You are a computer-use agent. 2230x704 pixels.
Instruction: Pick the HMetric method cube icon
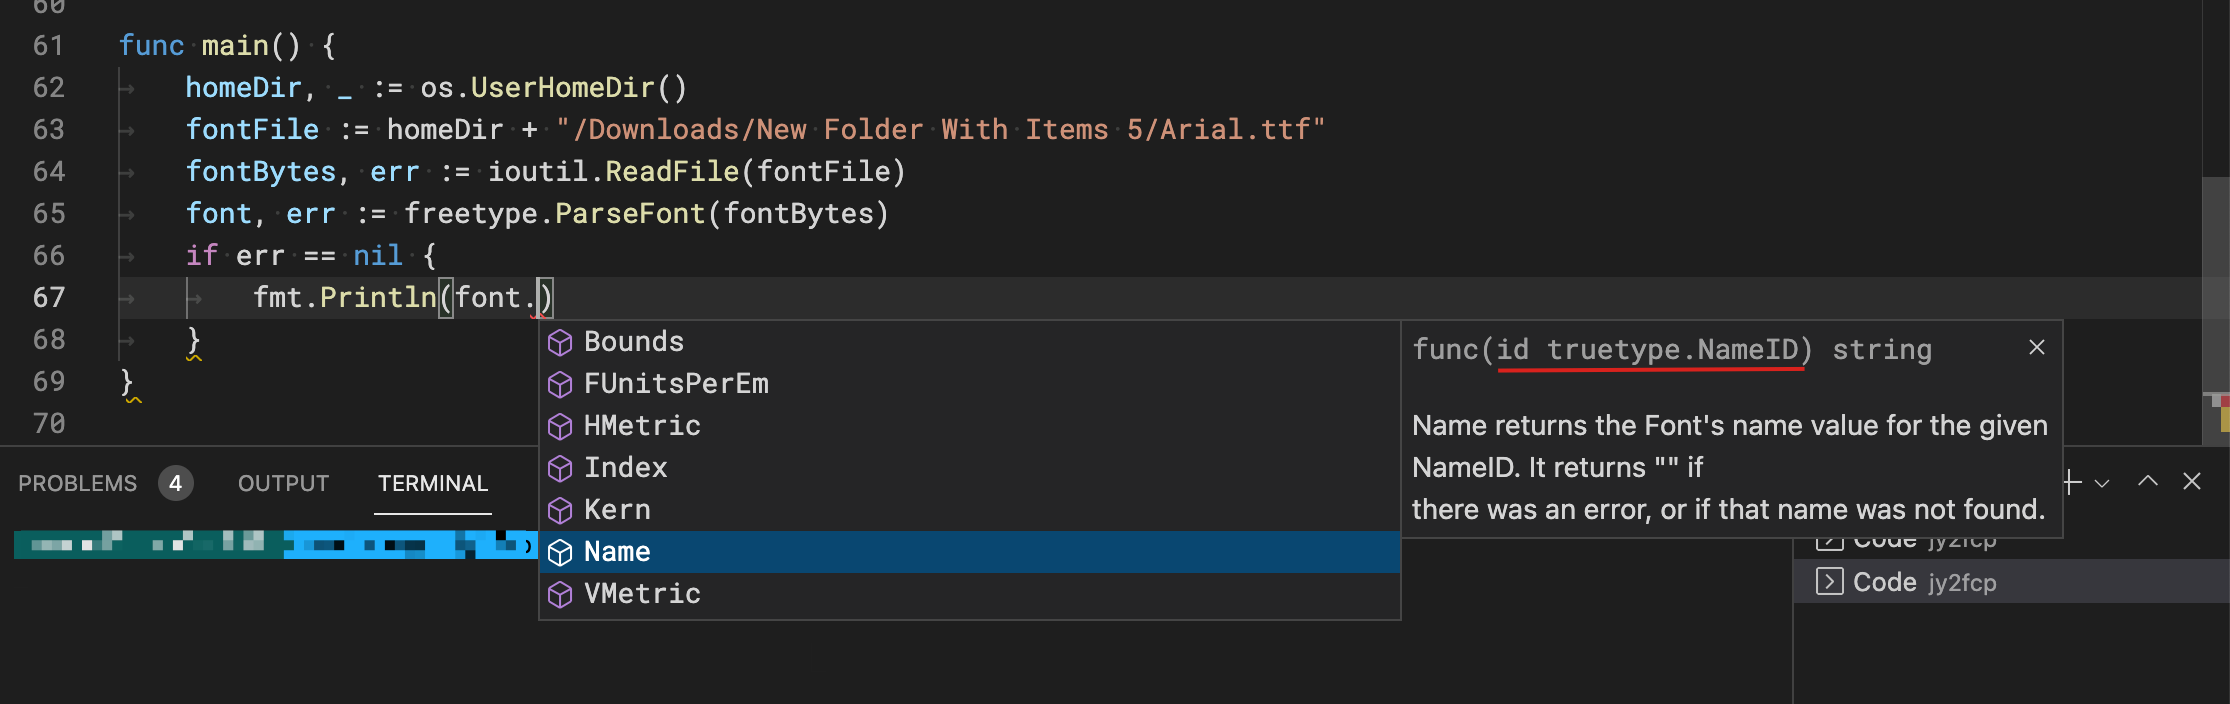(560, 427)
